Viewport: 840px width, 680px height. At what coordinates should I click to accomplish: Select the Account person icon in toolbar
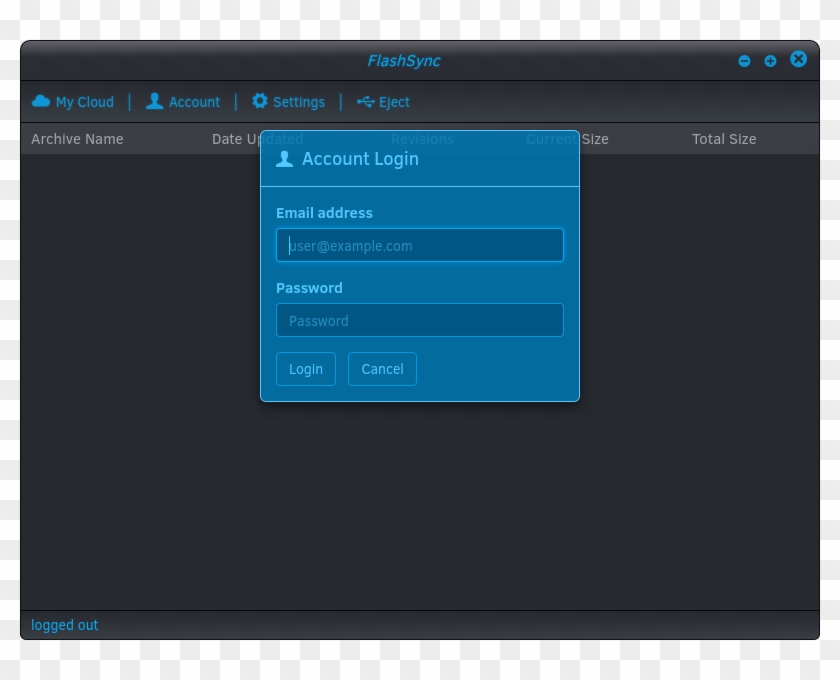coord(155,101)
